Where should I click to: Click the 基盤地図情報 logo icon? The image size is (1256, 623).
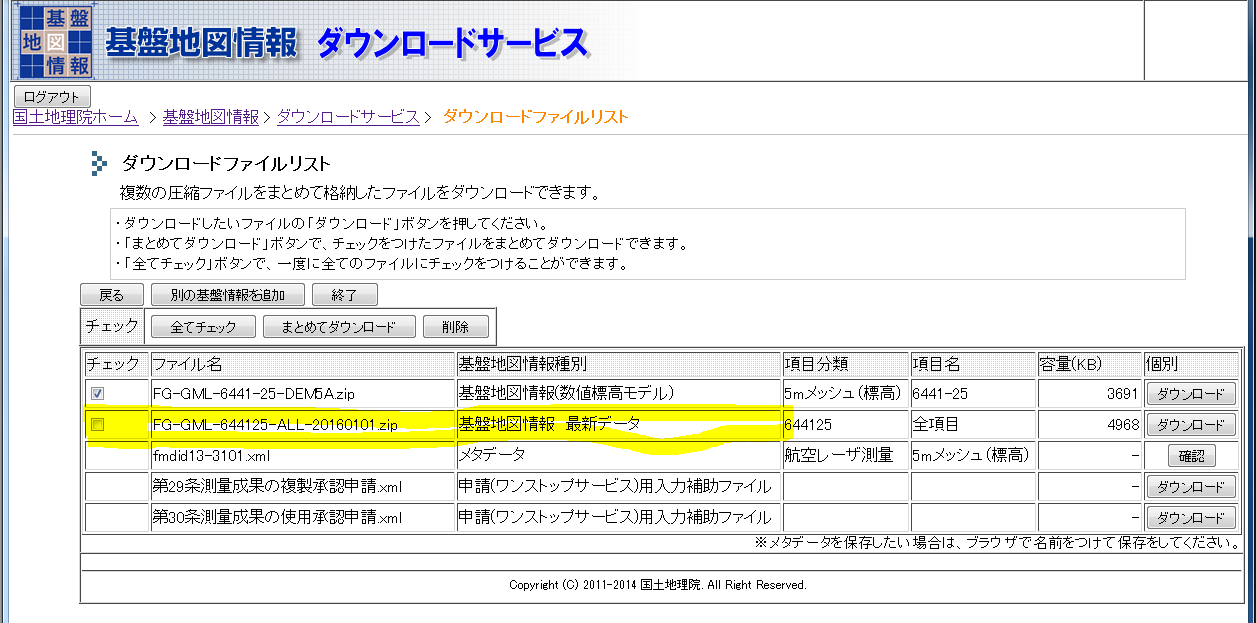[x=56, y=42]
